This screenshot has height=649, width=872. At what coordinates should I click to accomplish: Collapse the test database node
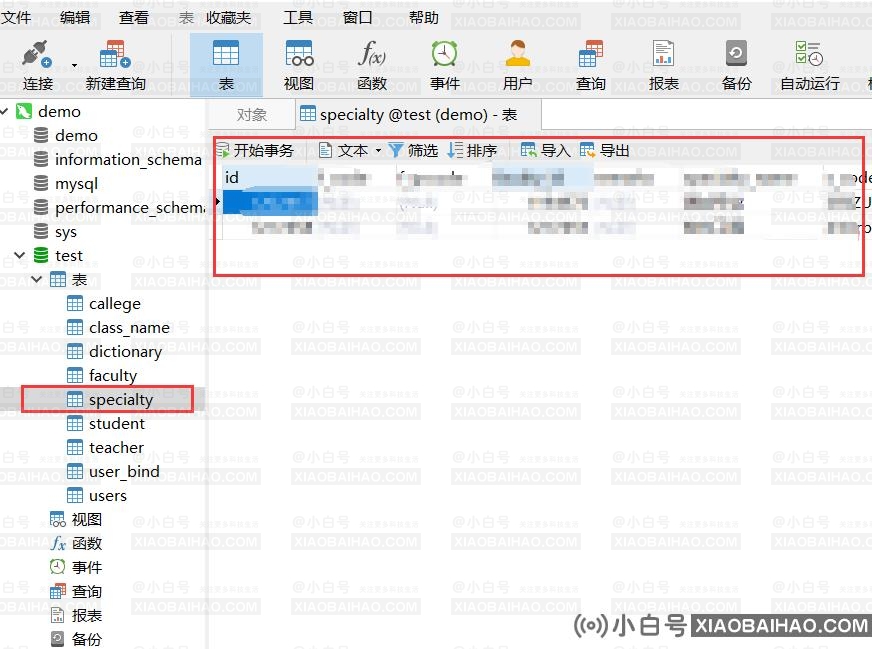[x=20, y=255]
